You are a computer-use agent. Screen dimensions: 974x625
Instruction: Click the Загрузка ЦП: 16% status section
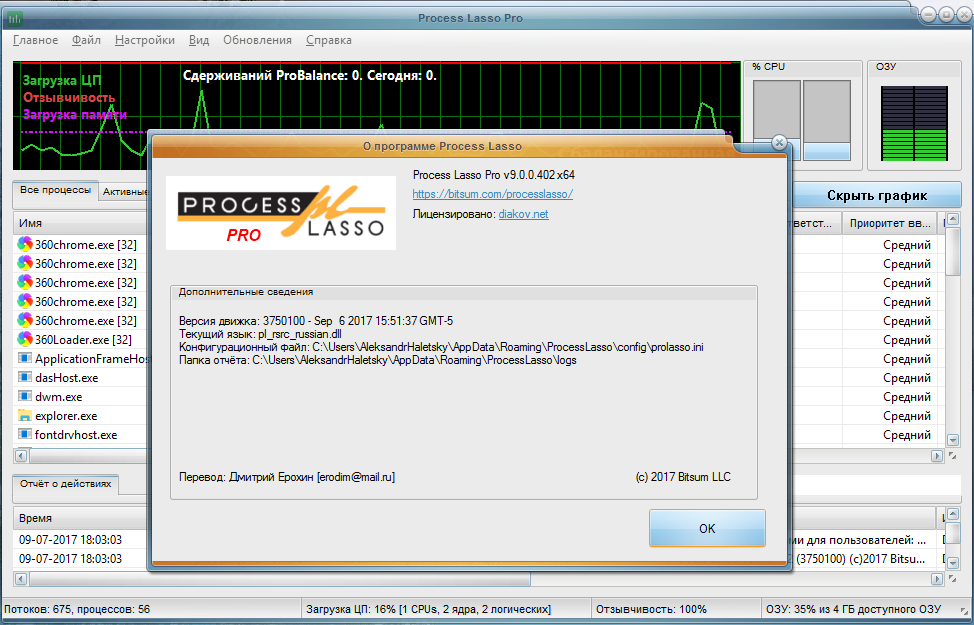click(429, 609)
